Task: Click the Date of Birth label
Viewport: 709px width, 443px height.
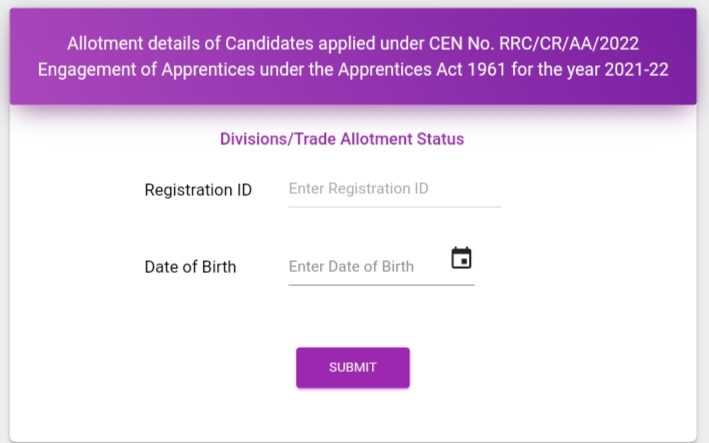Action: tap(190, 267)
